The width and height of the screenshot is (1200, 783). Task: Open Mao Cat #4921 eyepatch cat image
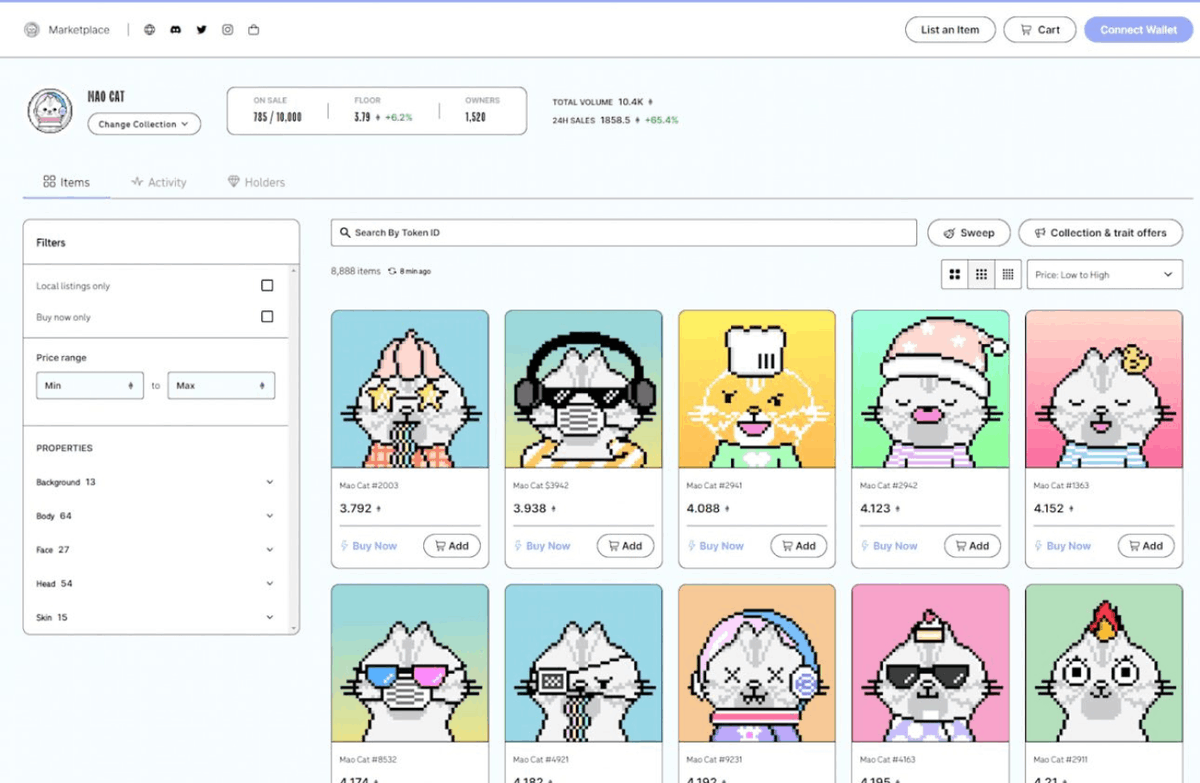tap(584, 663)
